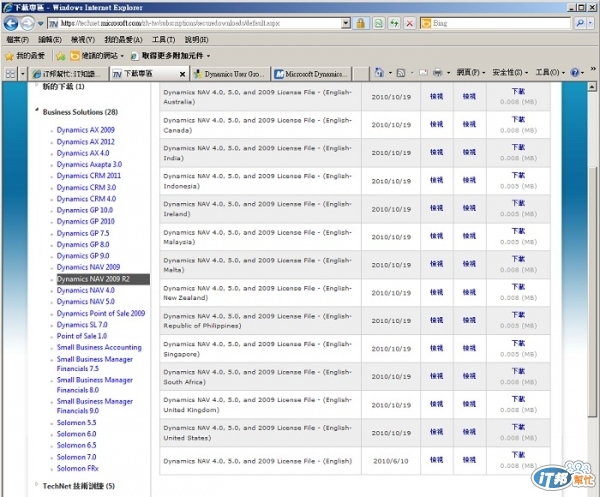Viewport: 600px width, 497px height.
Task: Open the 安全性(S) safety dropdown
Action: point(510,72)
